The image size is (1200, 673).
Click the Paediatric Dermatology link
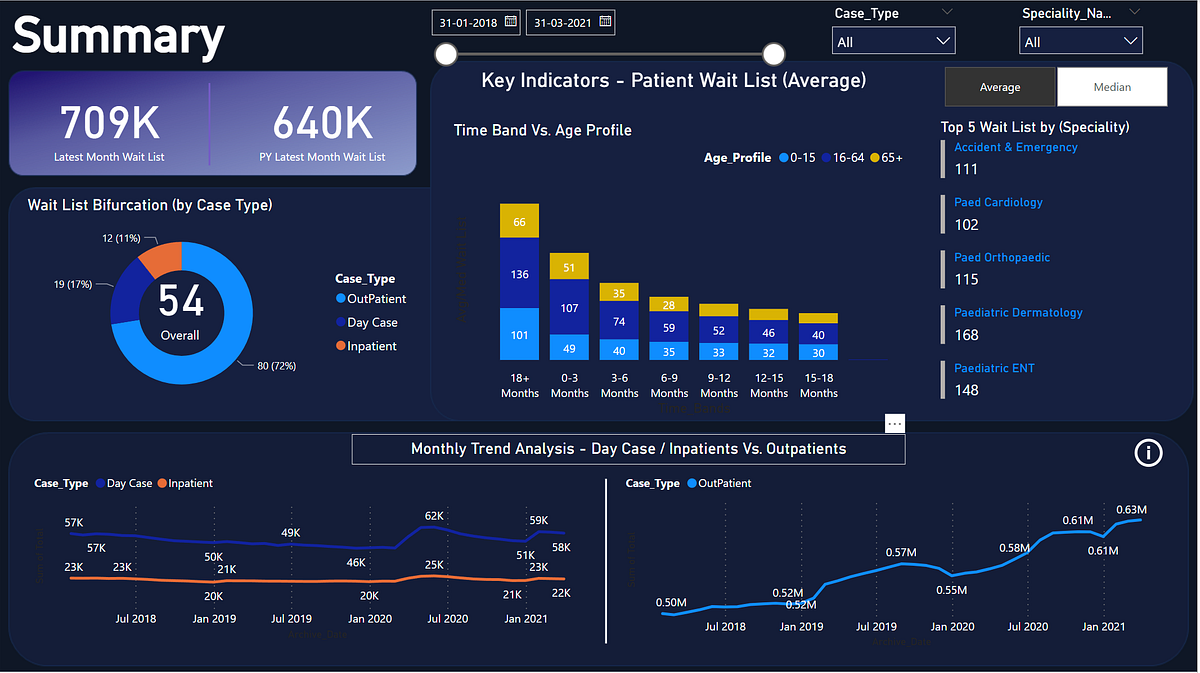pos(1018,312)
